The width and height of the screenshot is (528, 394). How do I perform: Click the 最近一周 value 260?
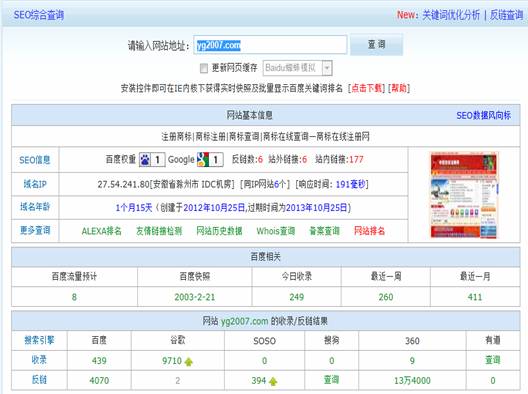pyautogui.click(x=386, y=297)
